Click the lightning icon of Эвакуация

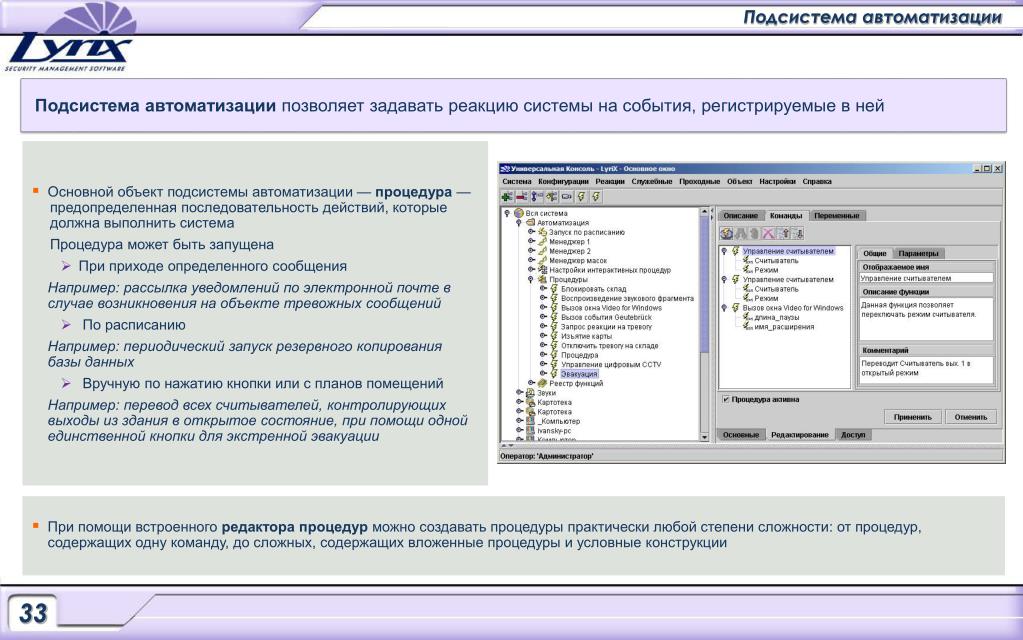(554, 374)
